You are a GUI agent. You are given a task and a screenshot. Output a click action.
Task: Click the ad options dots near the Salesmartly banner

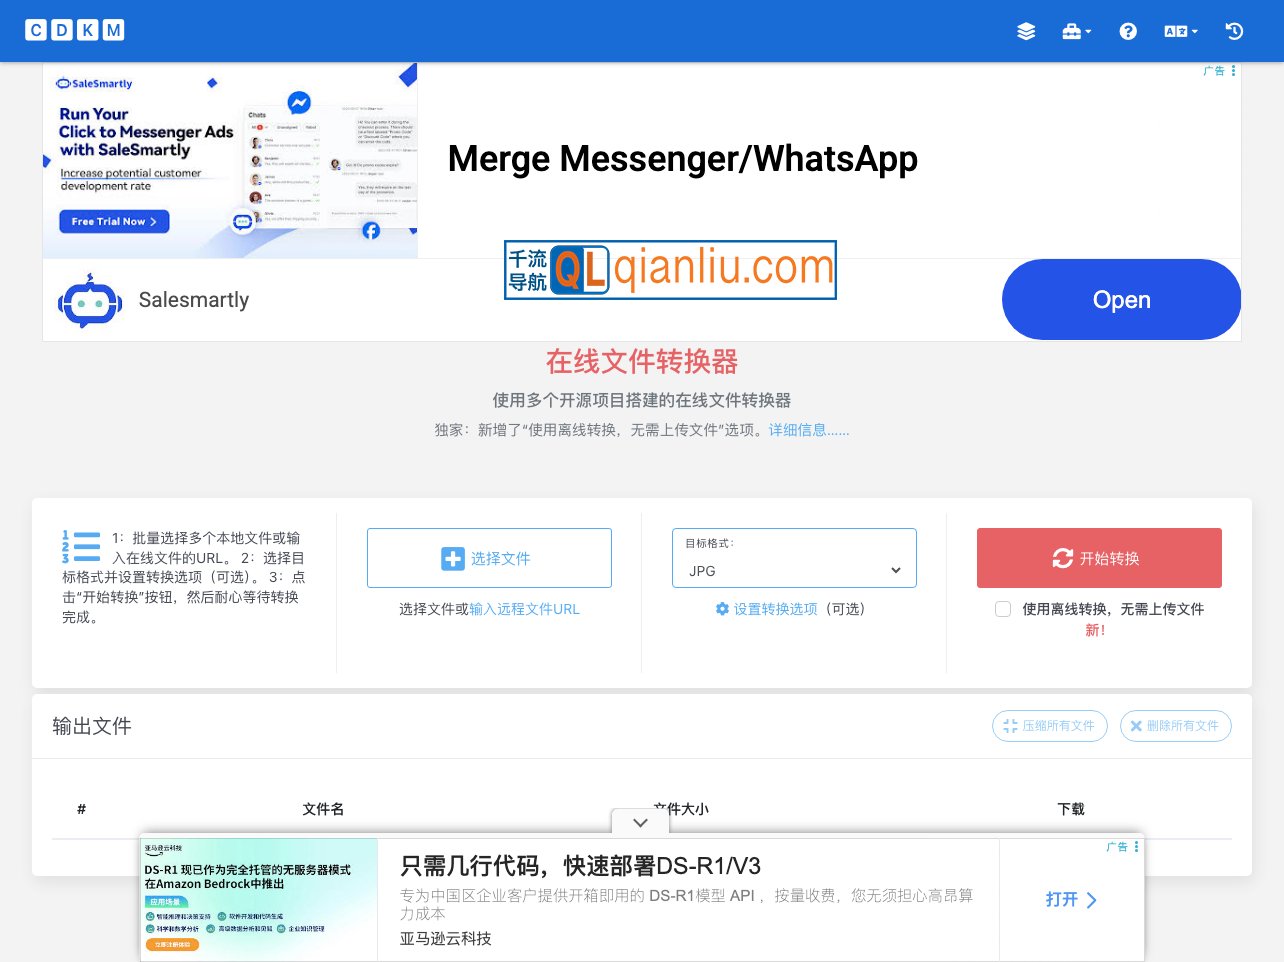1232,70
